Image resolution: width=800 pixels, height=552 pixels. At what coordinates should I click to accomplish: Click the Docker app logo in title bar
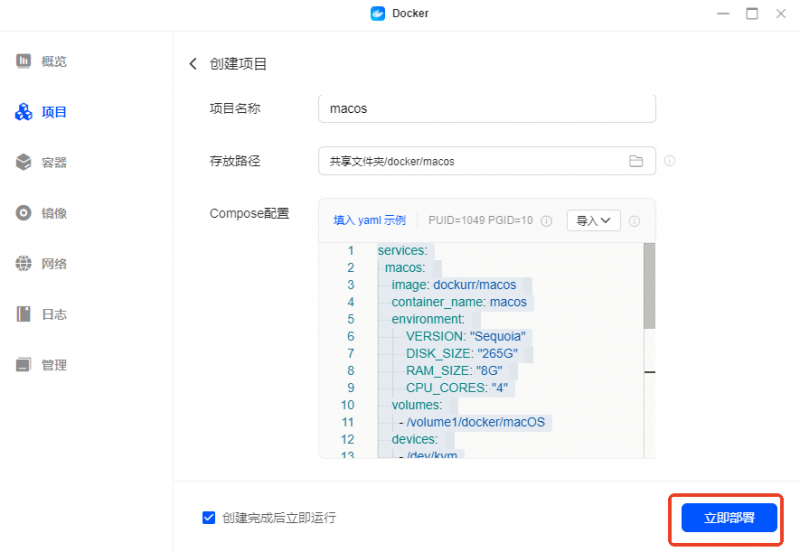pos(378,13)
